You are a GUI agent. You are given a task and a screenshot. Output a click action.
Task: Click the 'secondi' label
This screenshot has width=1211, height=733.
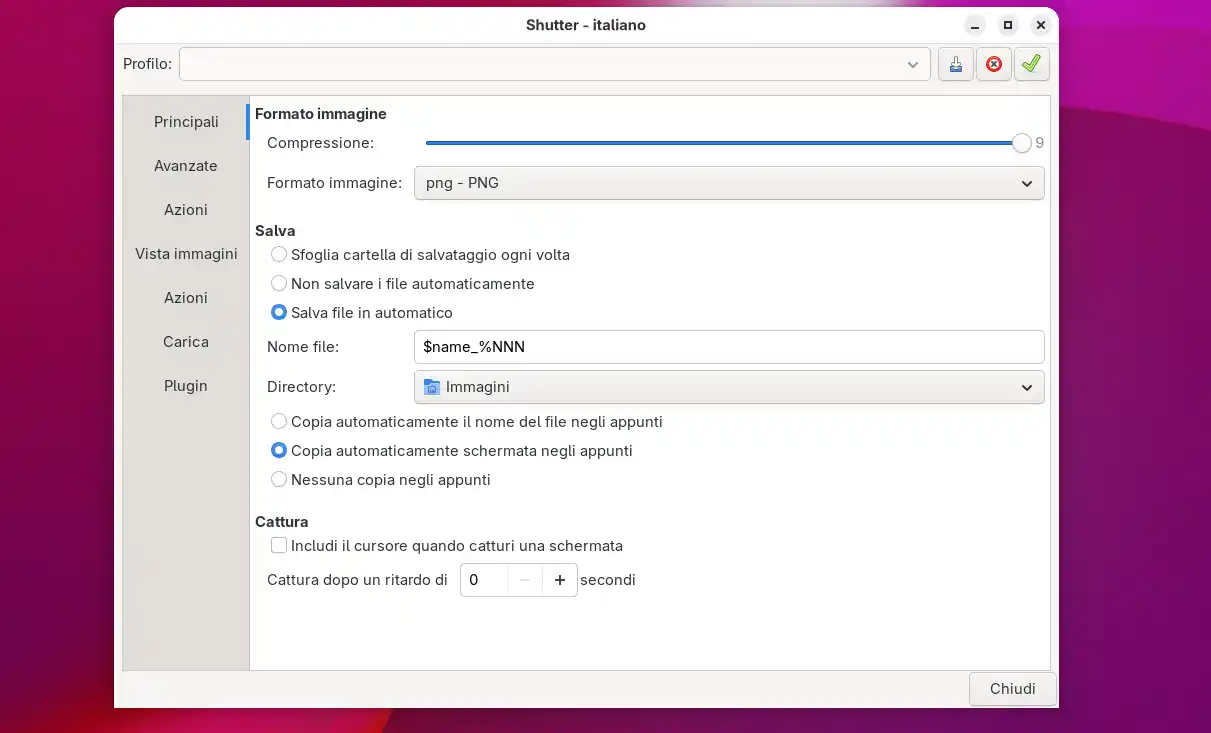click(x=608, y=580)
